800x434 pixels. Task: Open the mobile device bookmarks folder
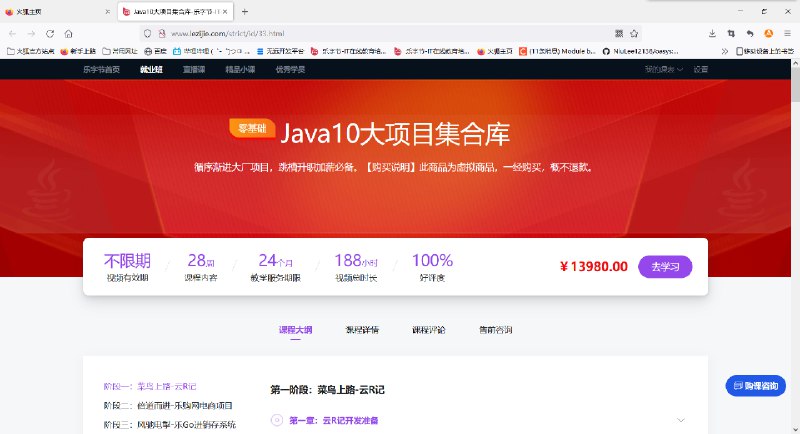[765, 51]
